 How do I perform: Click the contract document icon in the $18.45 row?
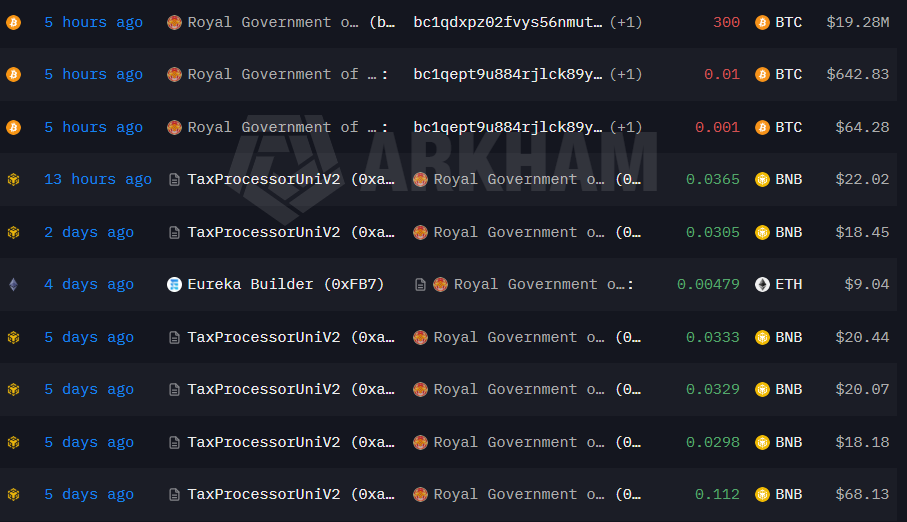(x=174, y=233)
